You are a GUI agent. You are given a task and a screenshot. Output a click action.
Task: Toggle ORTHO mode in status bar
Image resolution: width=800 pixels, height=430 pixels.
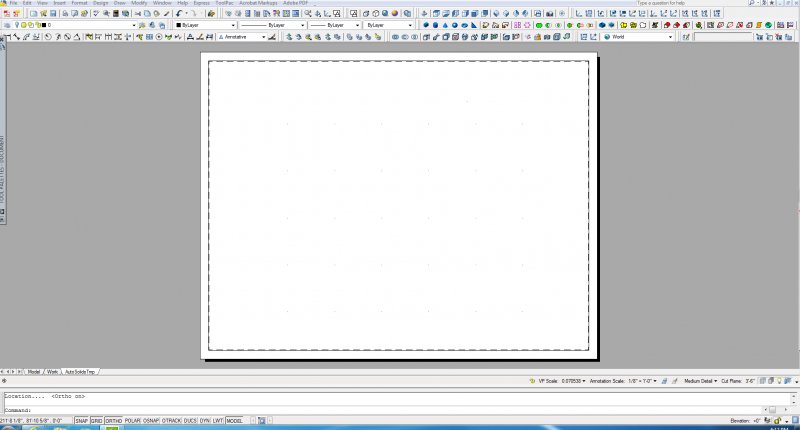pos(113,421)
